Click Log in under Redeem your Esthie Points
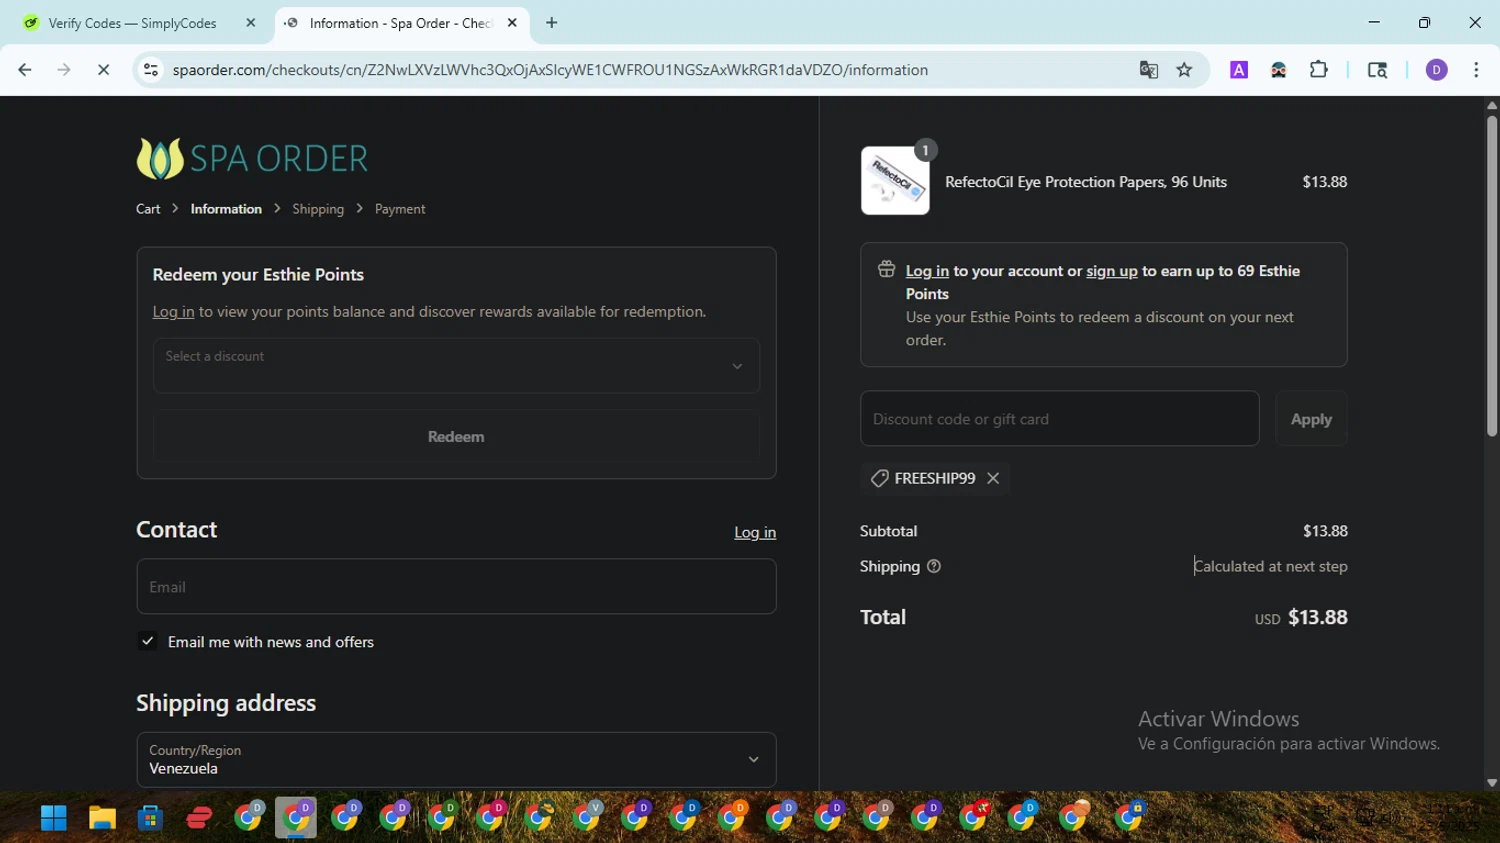Viewport: 1500px width, 843px height. 173,312
